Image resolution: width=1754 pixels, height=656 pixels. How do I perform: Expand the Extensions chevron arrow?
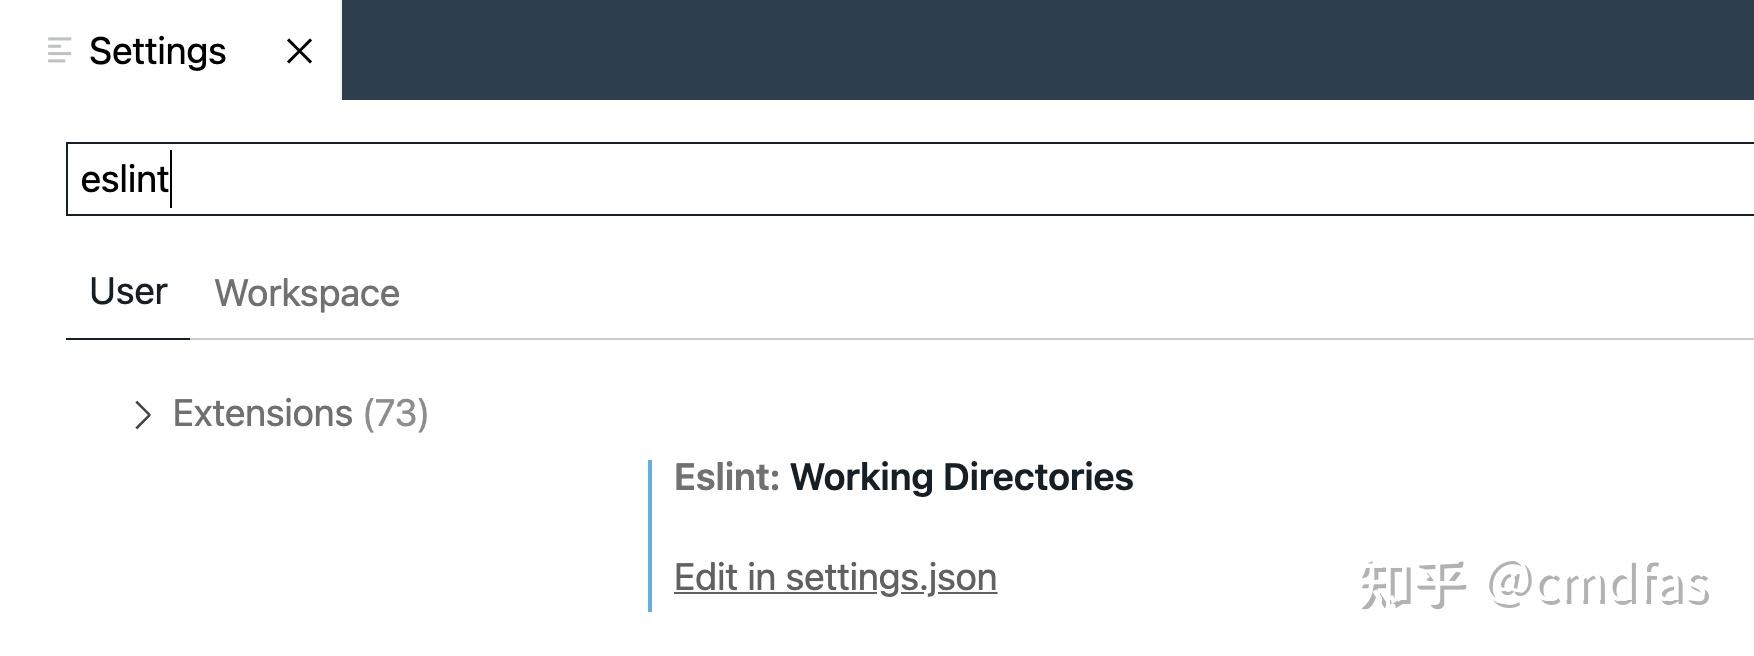tap(142, 414)
